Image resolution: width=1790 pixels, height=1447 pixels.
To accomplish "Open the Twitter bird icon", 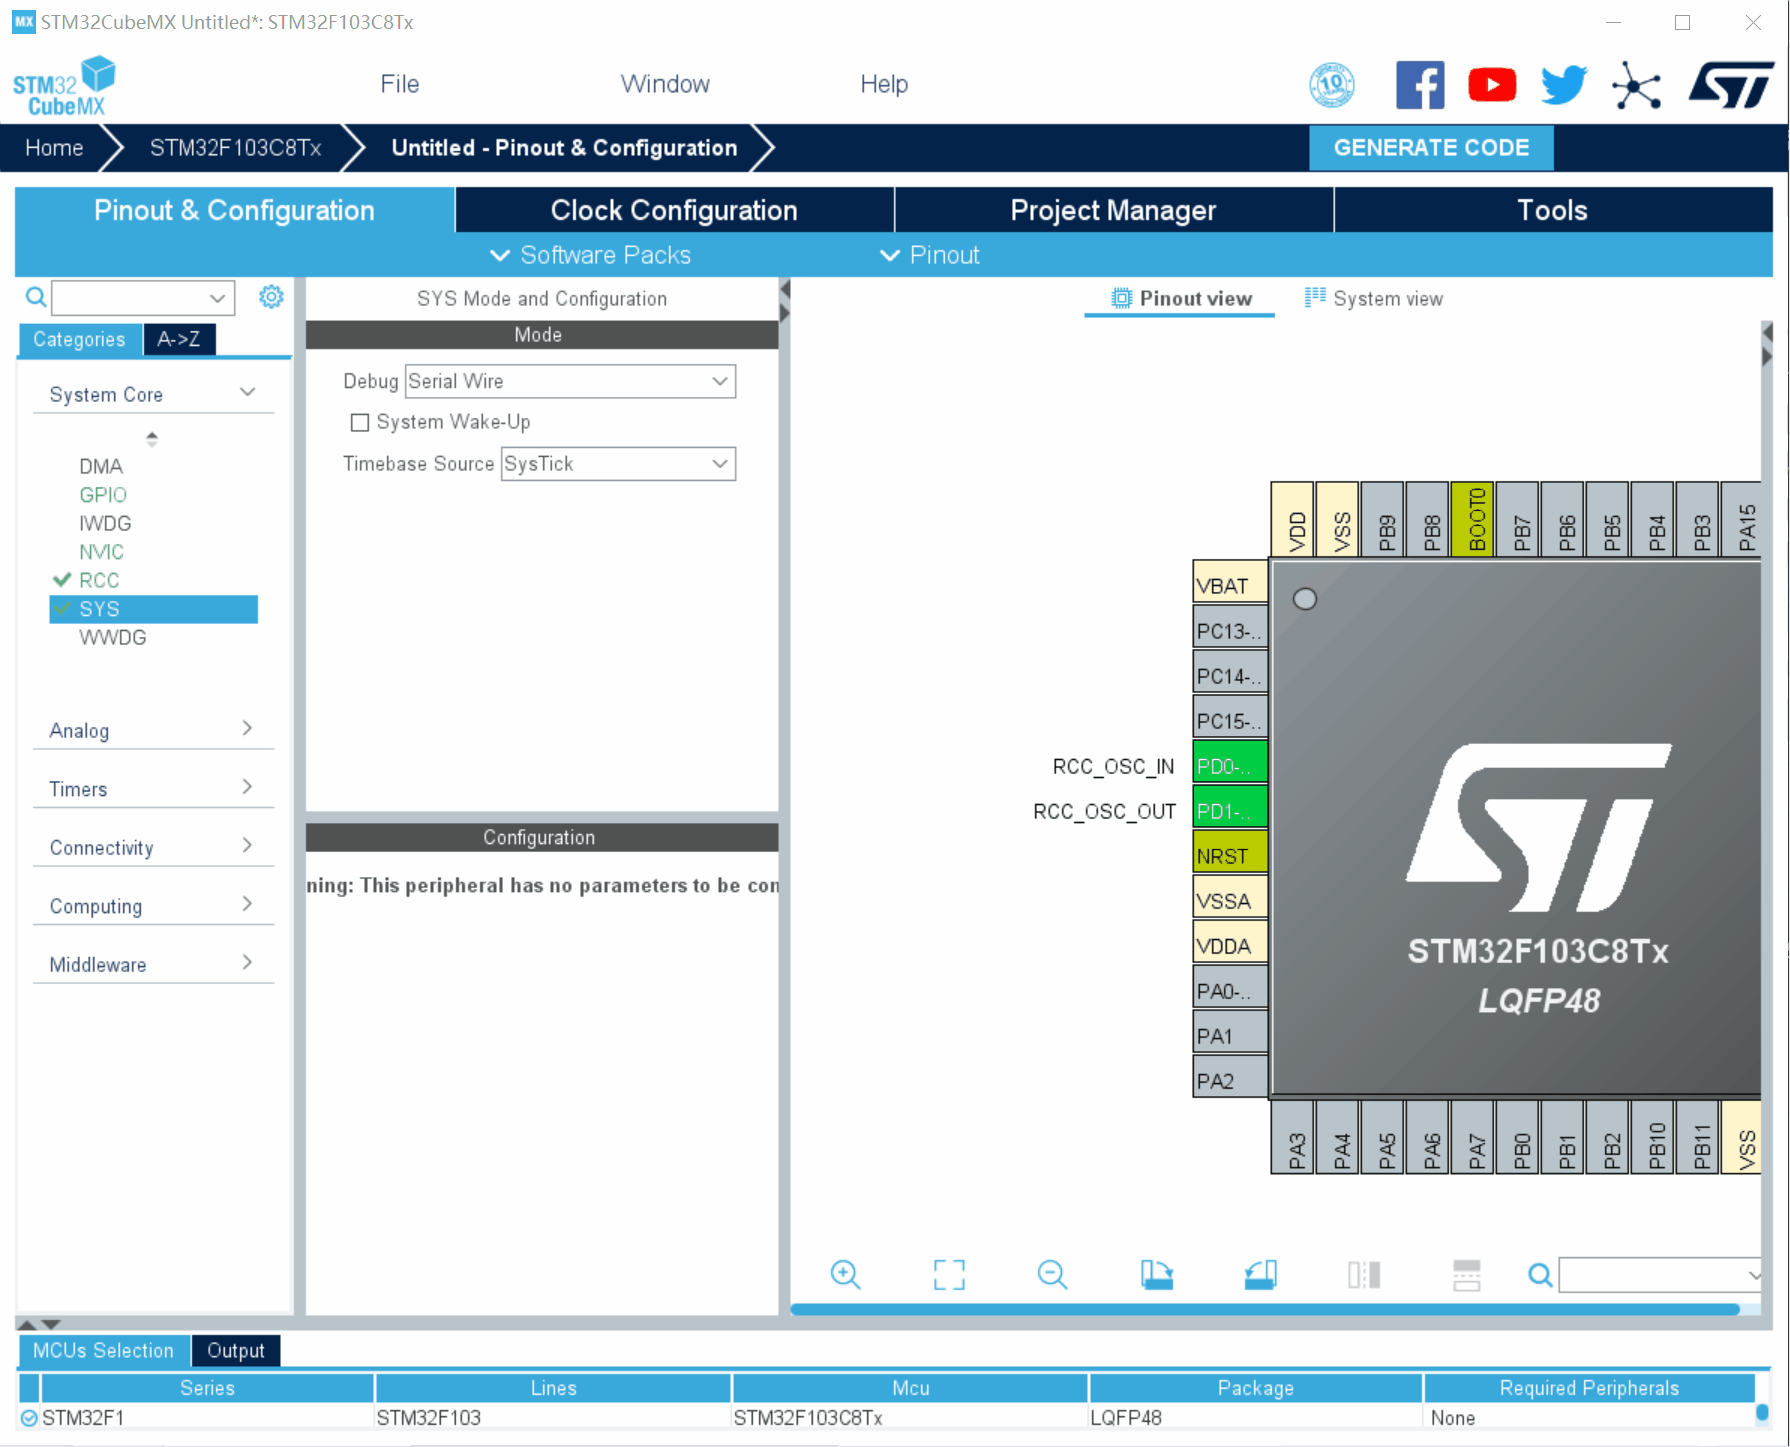I will coord(1563,85).
